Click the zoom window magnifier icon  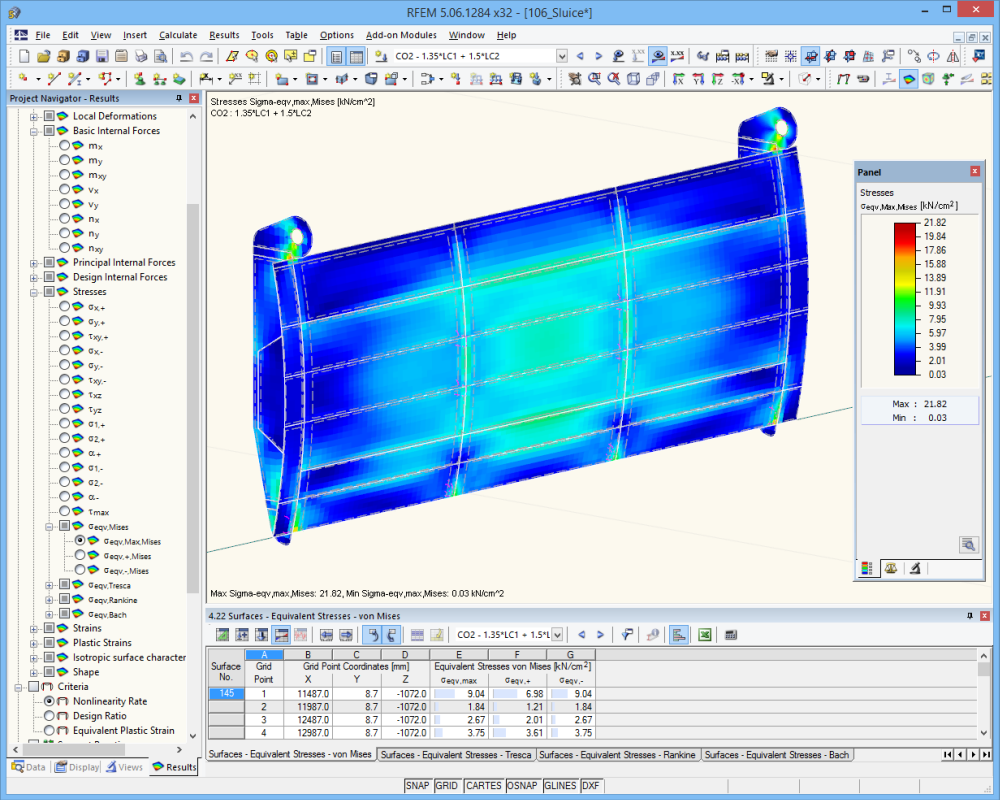(594, 78)
